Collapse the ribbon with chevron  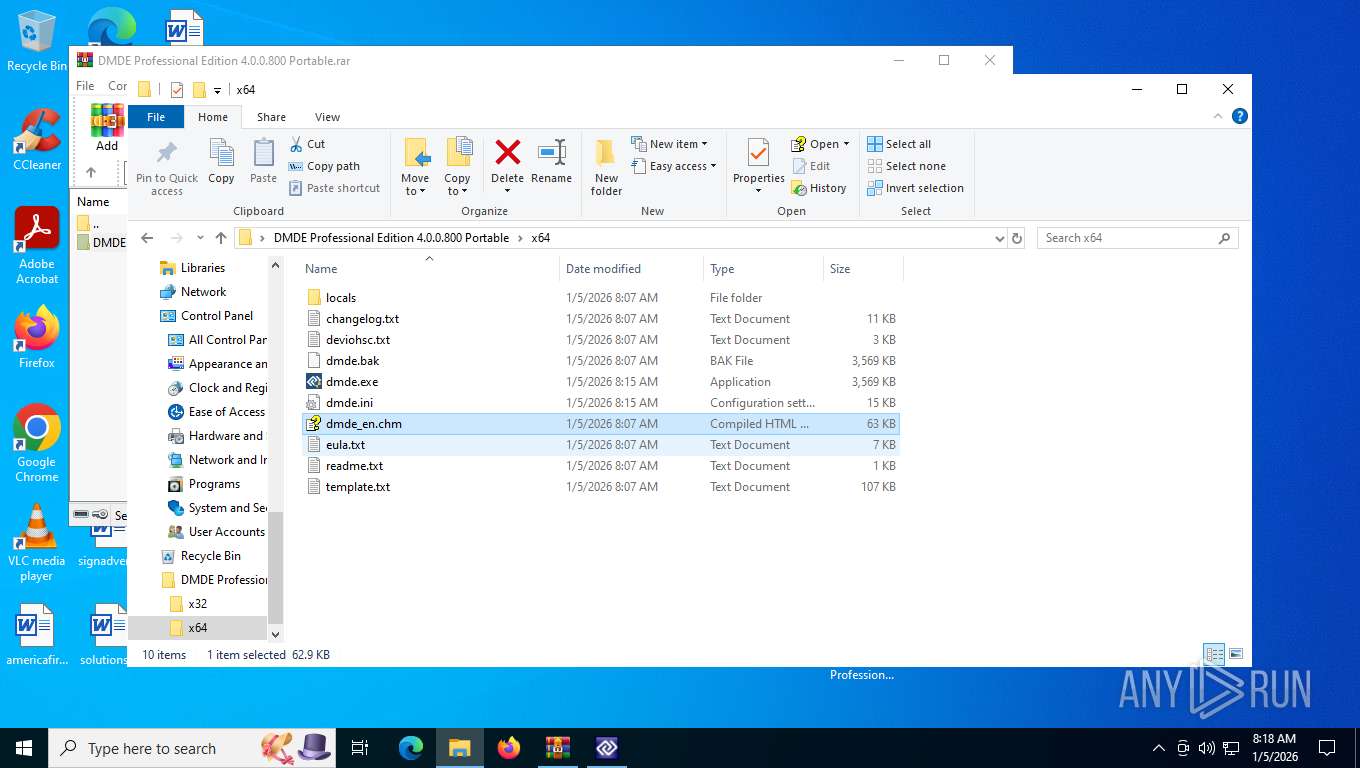coord(1219,117)
